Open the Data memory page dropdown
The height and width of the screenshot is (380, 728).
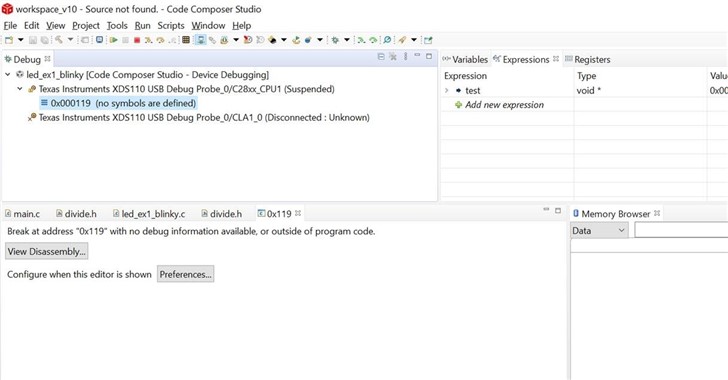[599, 230]
